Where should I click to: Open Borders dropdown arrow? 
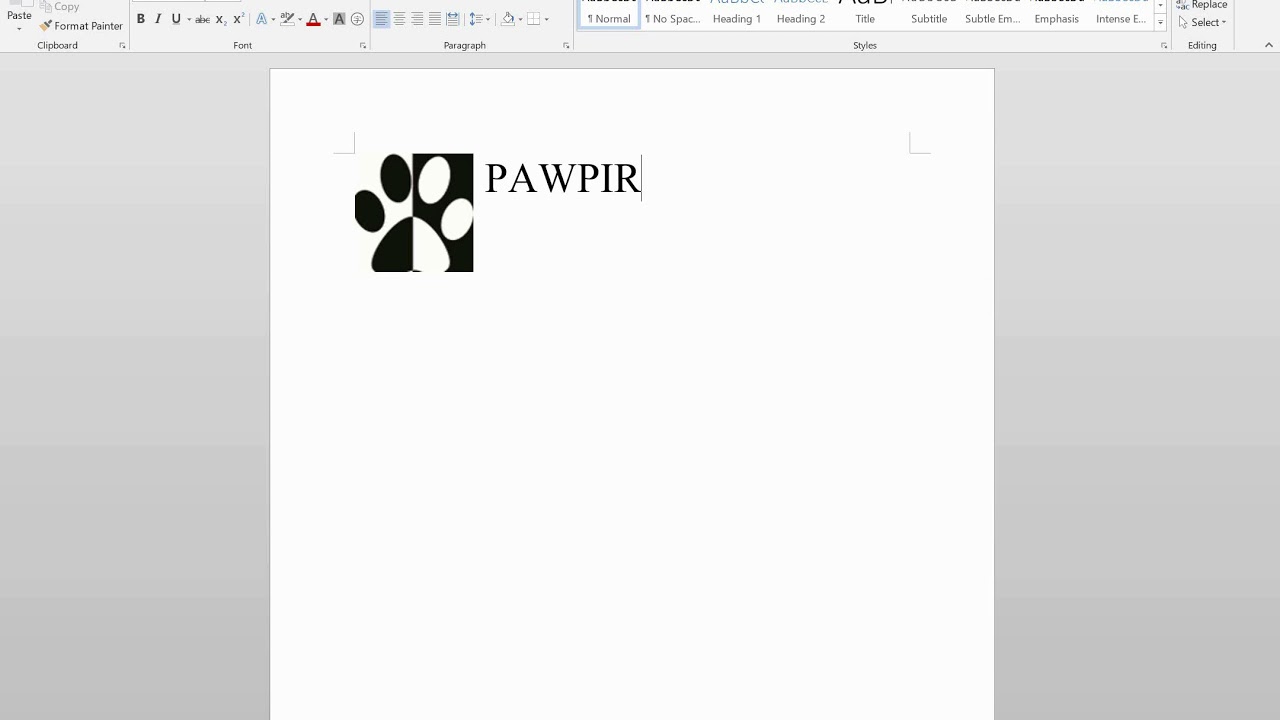(x=546, y=19)
